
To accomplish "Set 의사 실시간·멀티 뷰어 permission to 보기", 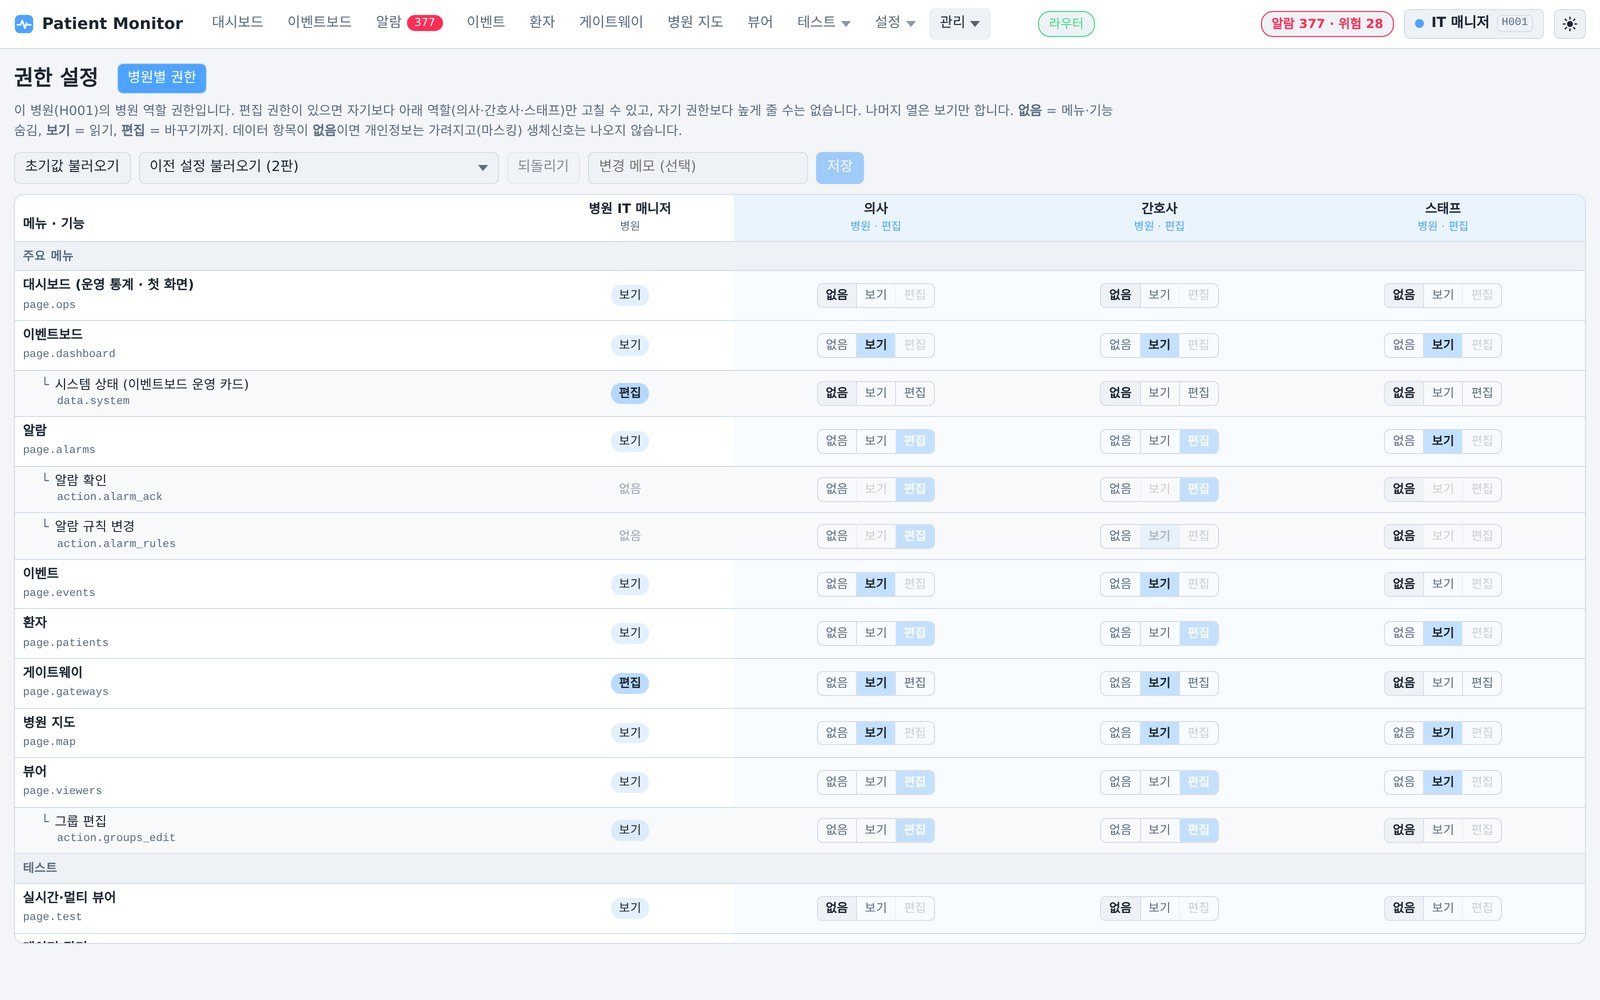I will point(876,908).
